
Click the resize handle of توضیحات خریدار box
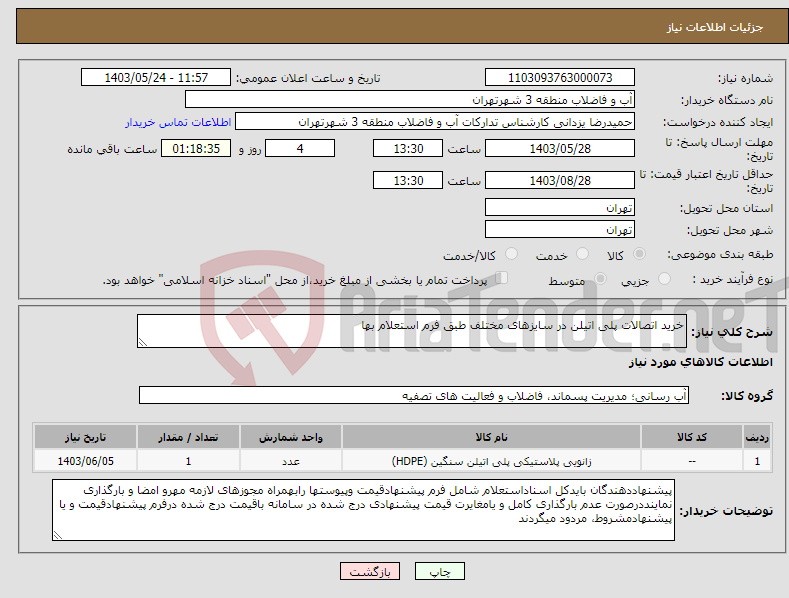(x=58, y=535)
